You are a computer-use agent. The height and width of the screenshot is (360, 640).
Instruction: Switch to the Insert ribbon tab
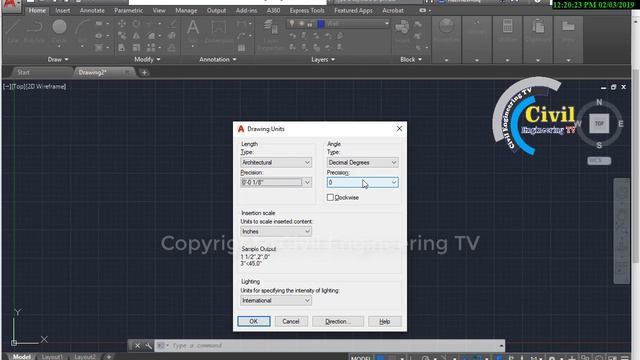(x=63, y=11)
